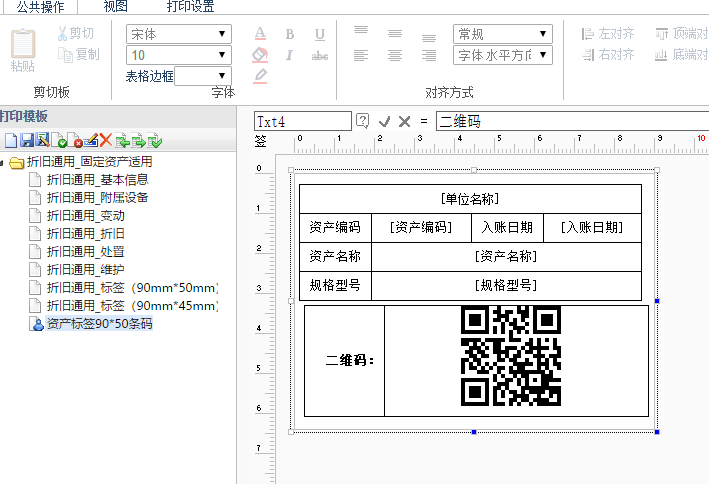This screenshot has width=717, height=495.
Task: Click the [入账日期] placeholder cell
Action: 592,228
